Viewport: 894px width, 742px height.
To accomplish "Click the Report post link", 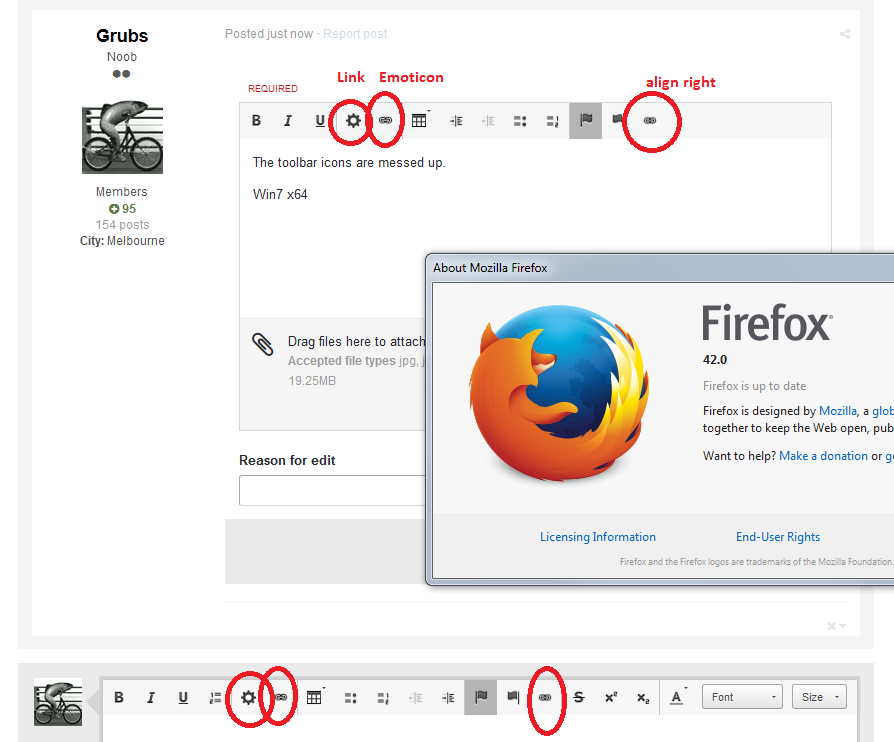I will (x=355, y=34).
